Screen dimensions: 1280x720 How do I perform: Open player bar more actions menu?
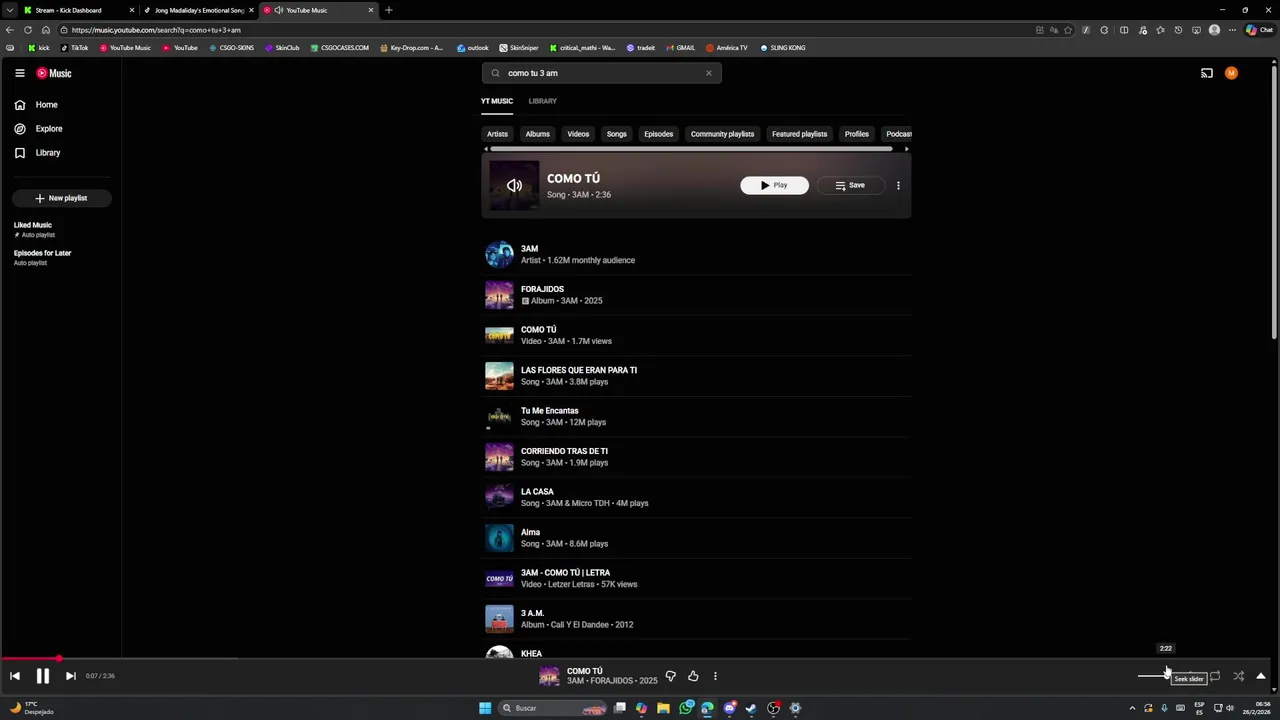(x=715, y=676)
